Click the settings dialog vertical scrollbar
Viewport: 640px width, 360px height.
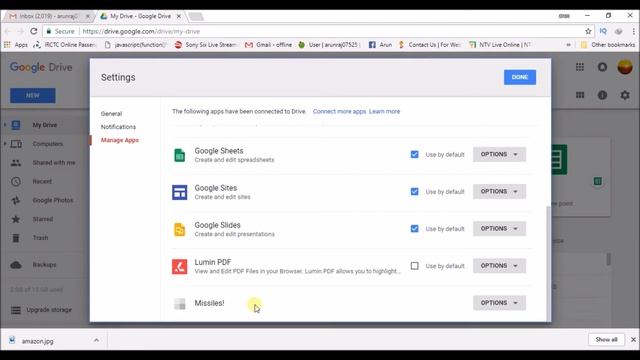coord(548,264)
